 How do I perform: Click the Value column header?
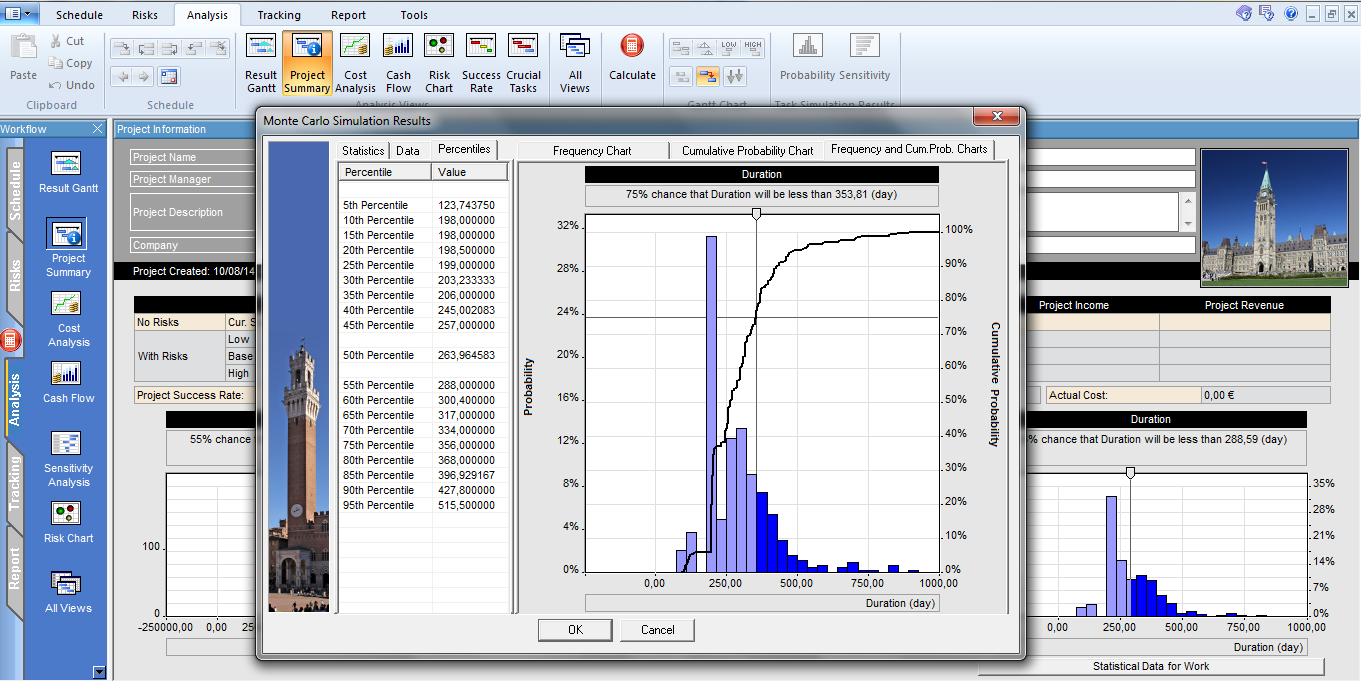click(x=471, y=173)
